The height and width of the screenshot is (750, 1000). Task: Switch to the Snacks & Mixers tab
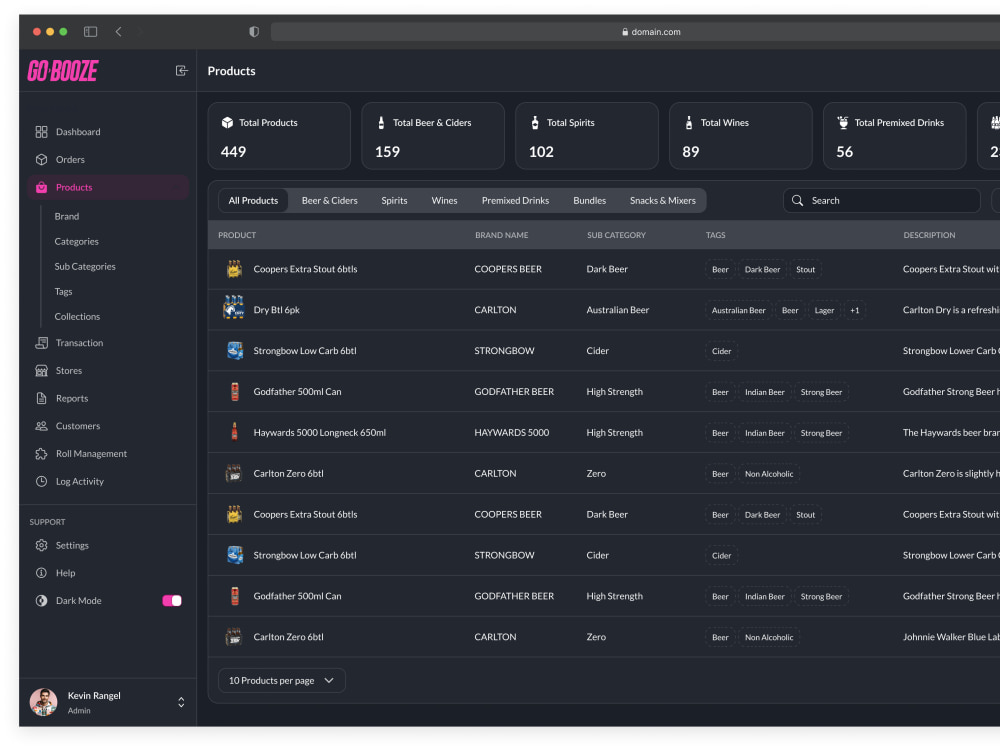click(x=663, y=200)
